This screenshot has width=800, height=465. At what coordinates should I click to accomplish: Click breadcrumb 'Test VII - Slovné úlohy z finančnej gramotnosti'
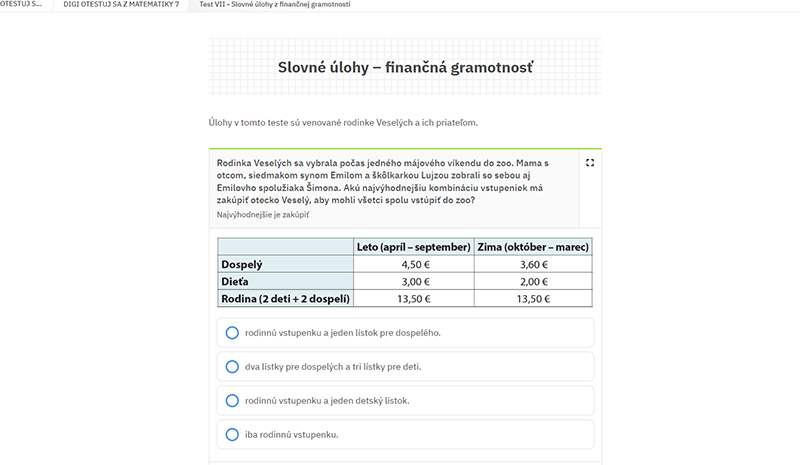[274, 4]
